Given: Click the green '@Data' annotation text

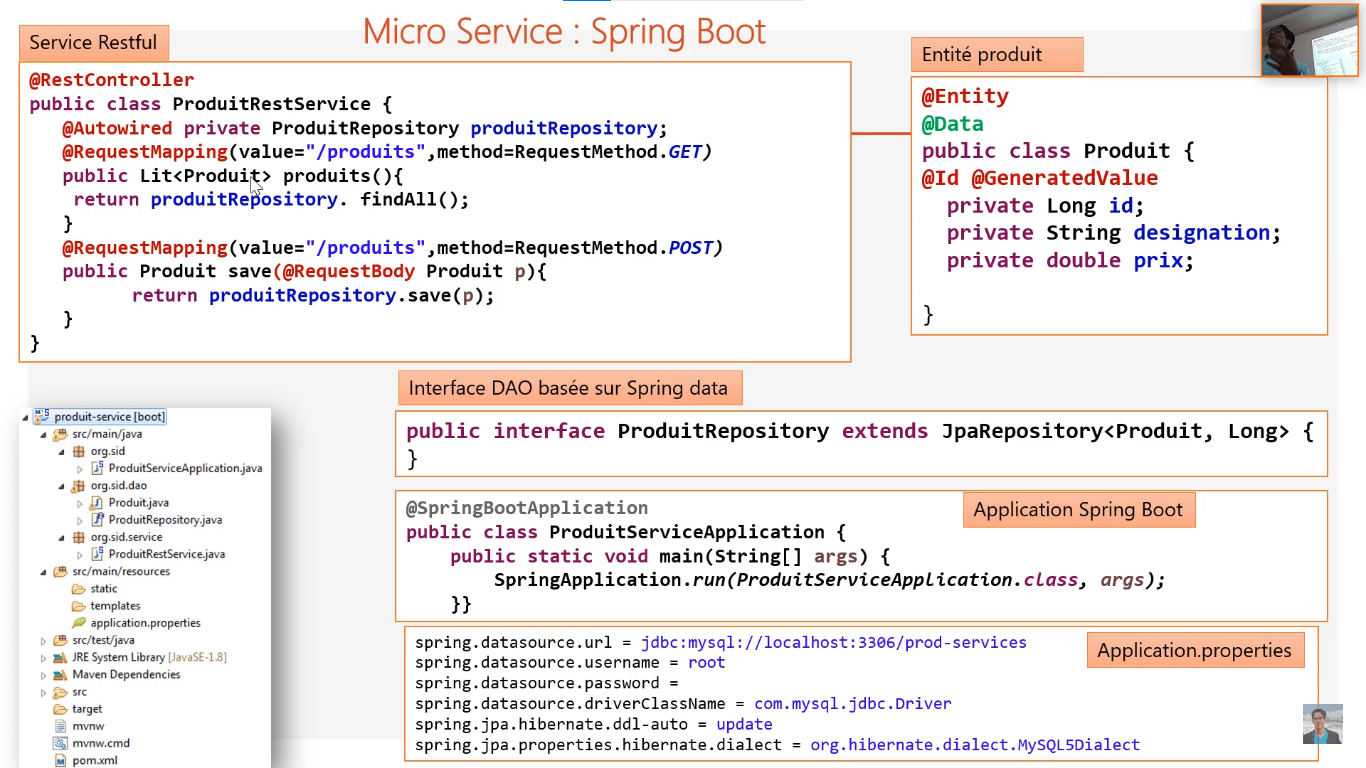Looking at the screenshot, I should 953,124.
